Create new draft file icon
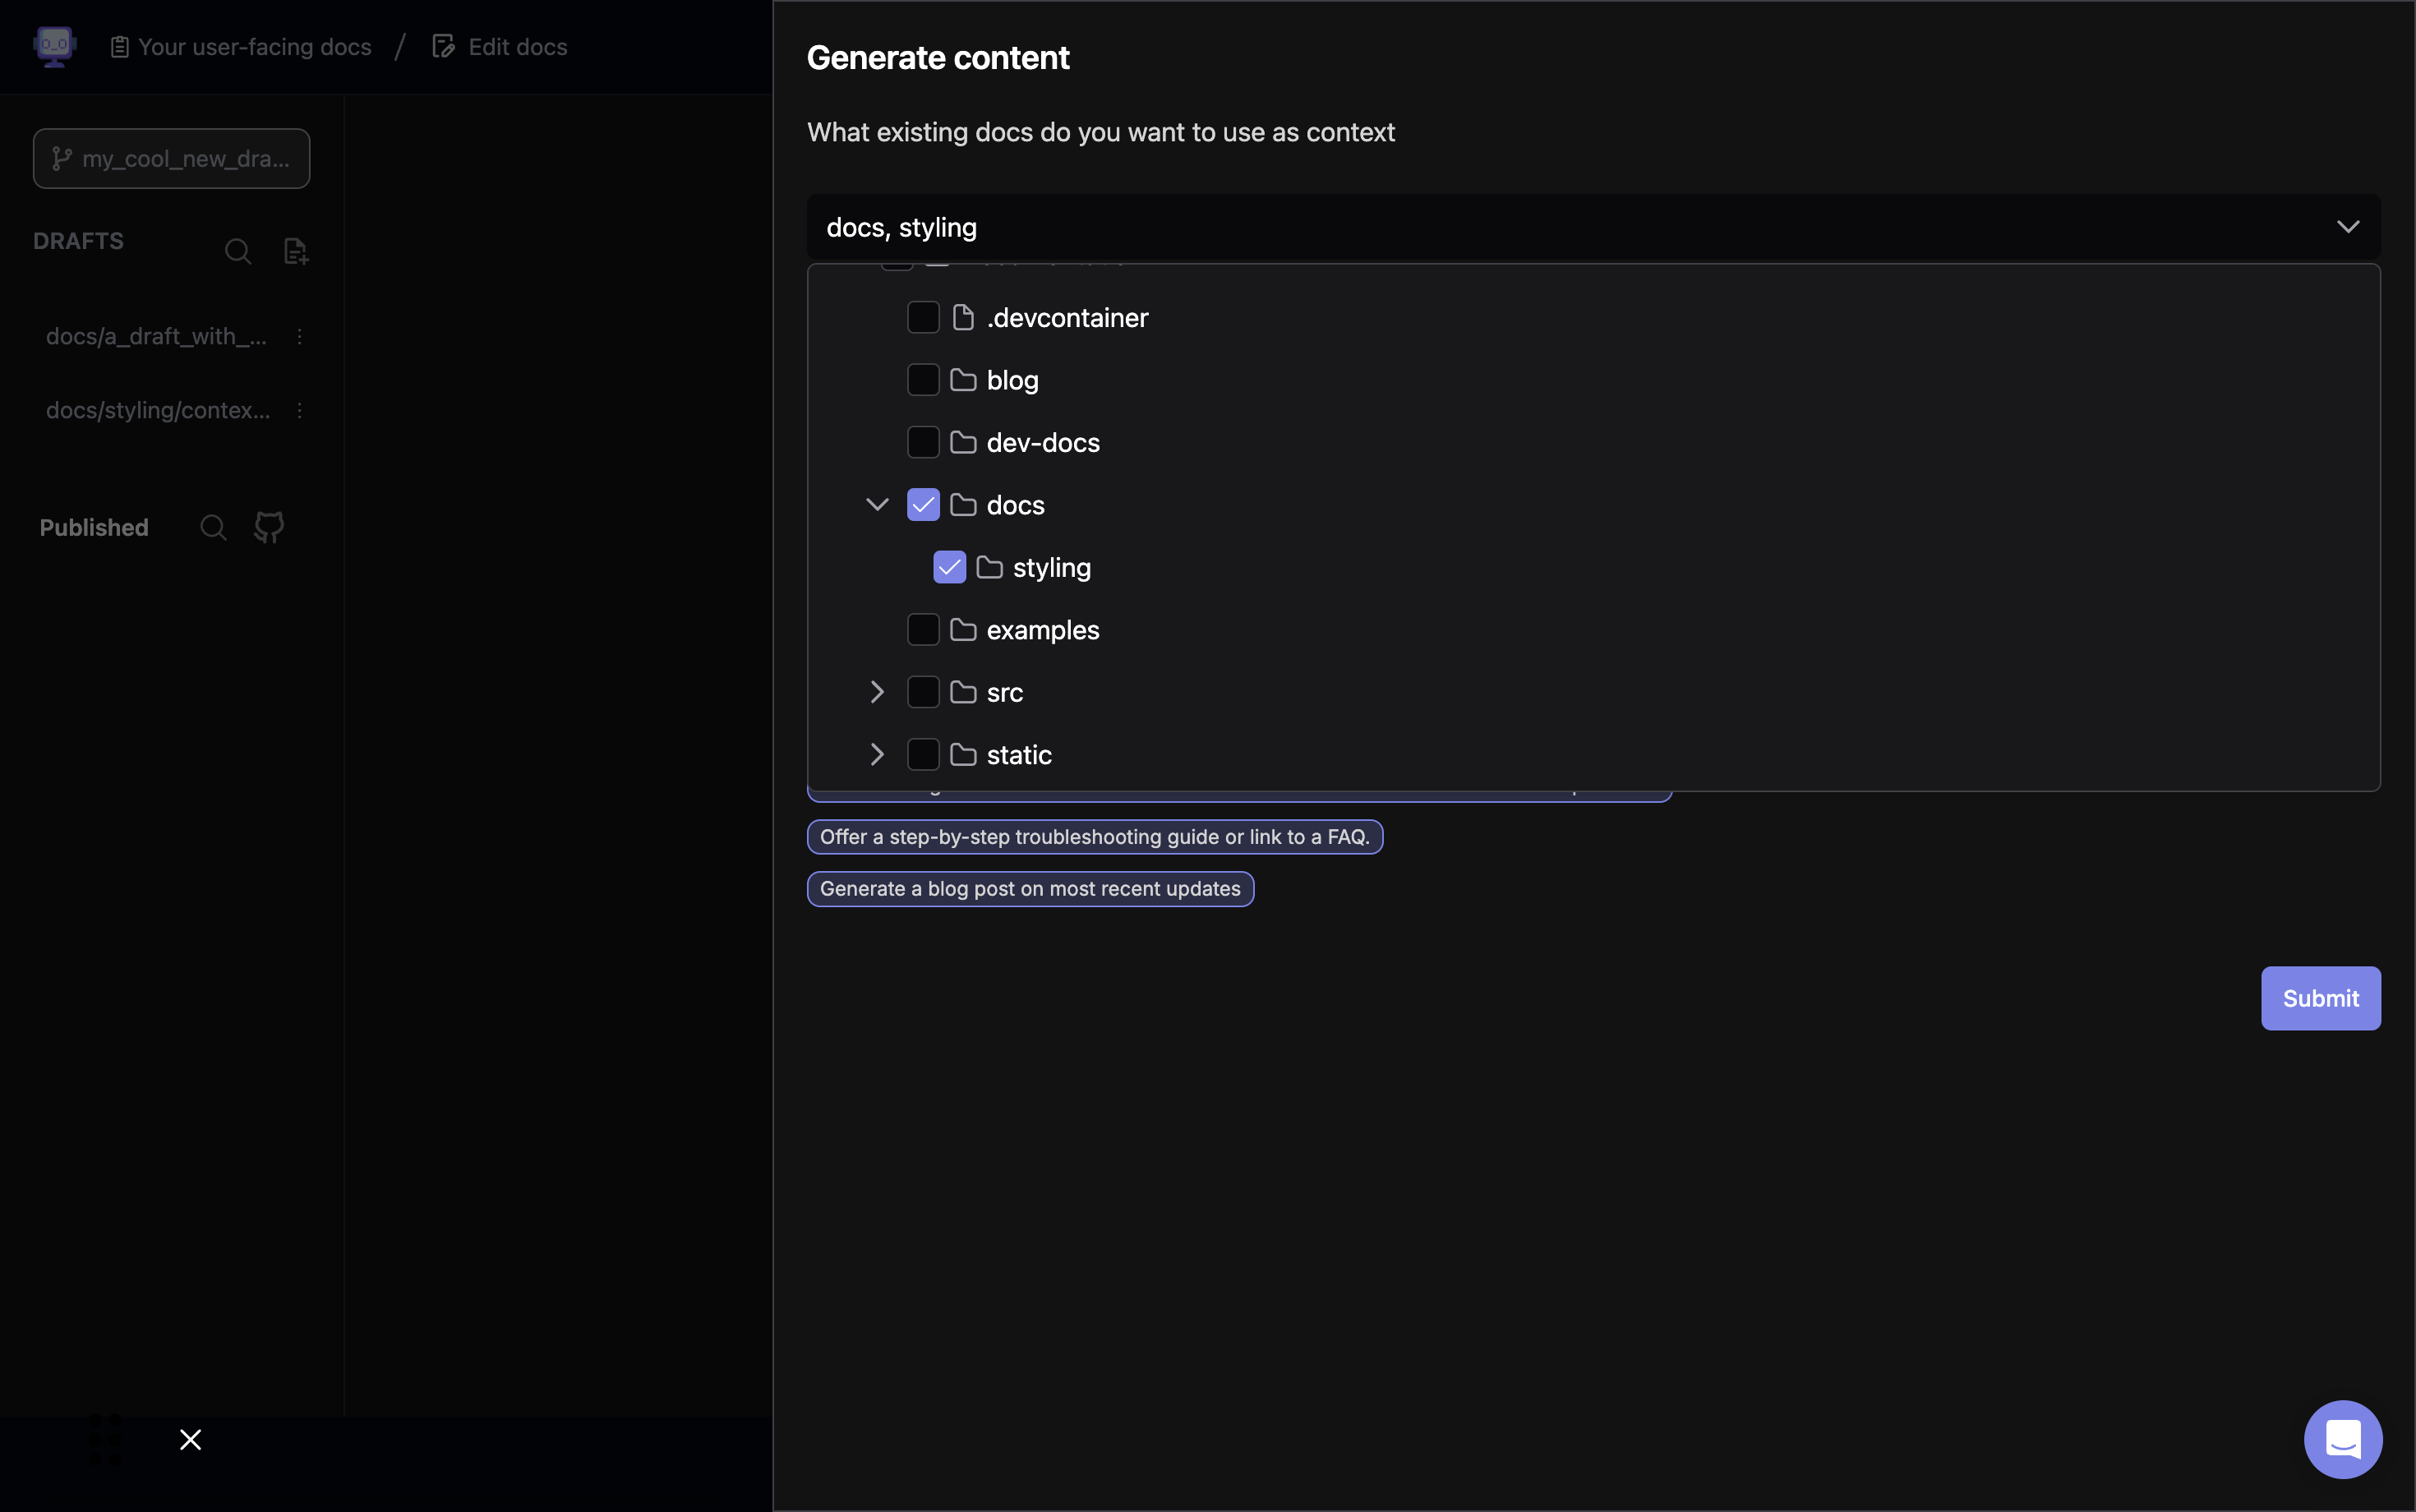Screen dimensions: 2416x1512 coord(296,251)
